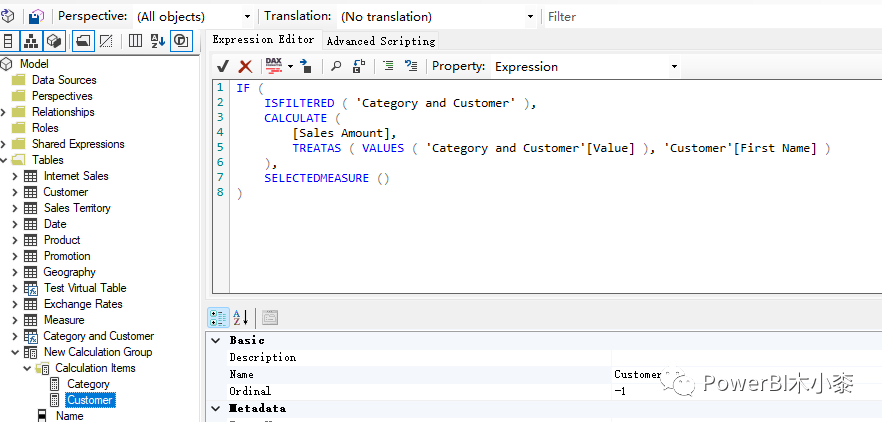882x422 pixels.
Task: Select the Geography table icon
Action: pyautogui.click(x=30, y=272)
